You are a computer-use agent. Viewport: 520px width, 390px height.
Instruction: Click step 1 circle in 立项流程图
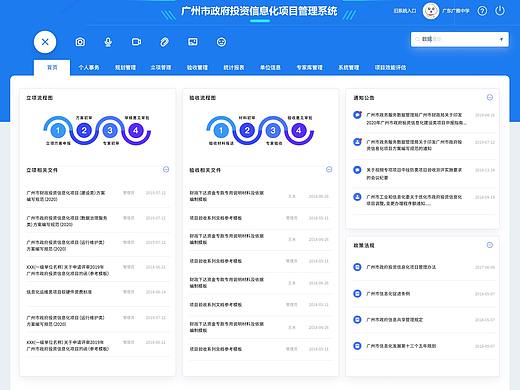pyautogui.click(x=58, y=130)
